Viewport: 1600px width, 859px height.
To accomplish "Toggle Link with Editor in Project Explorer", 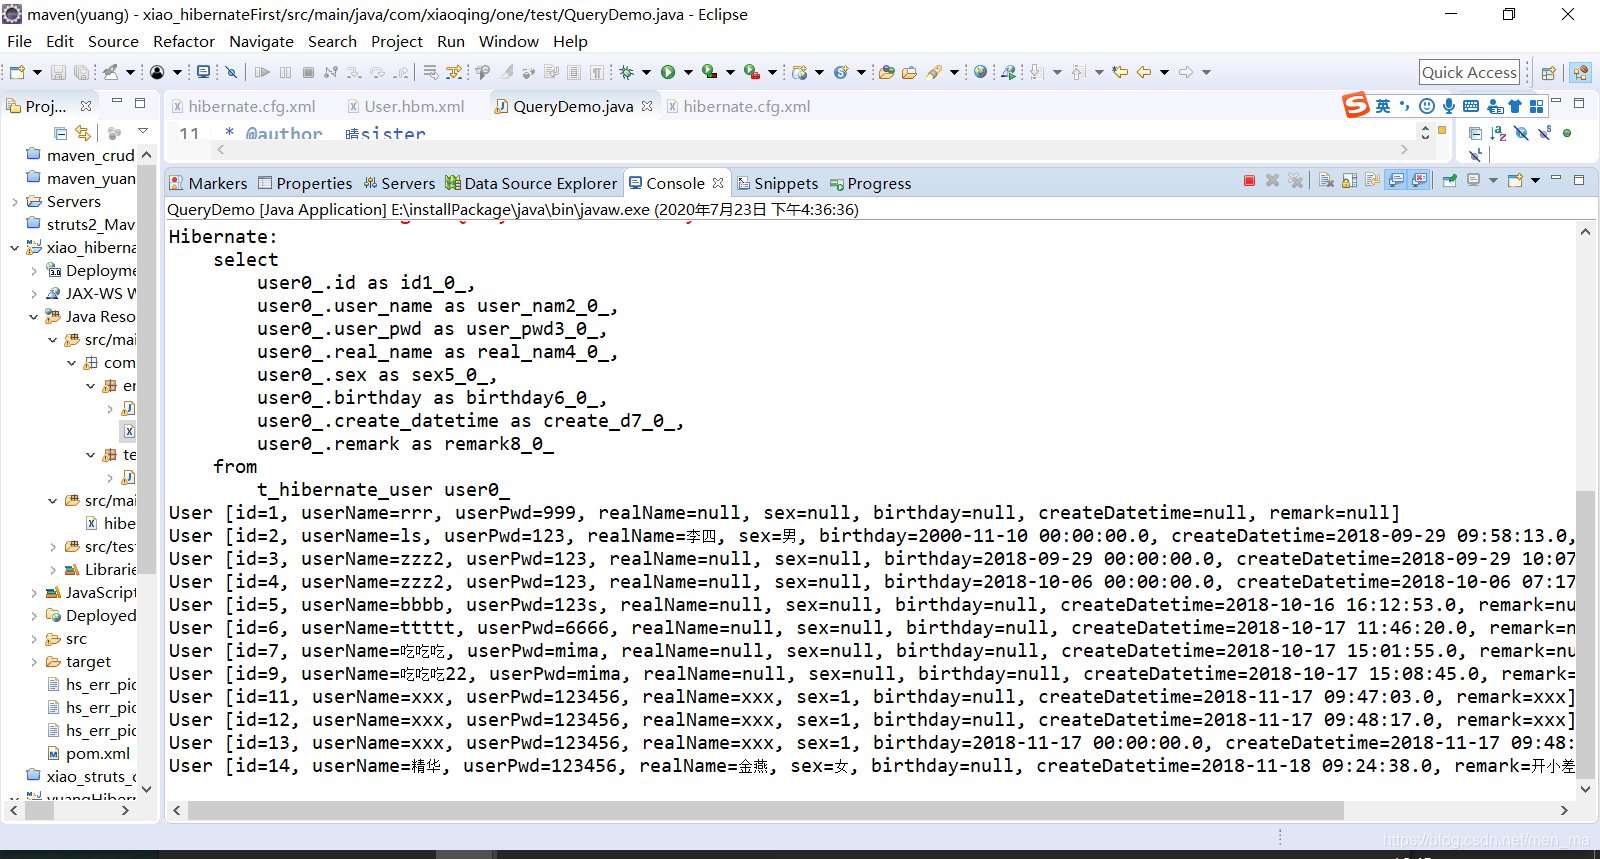I will click(x=83, y=133).
